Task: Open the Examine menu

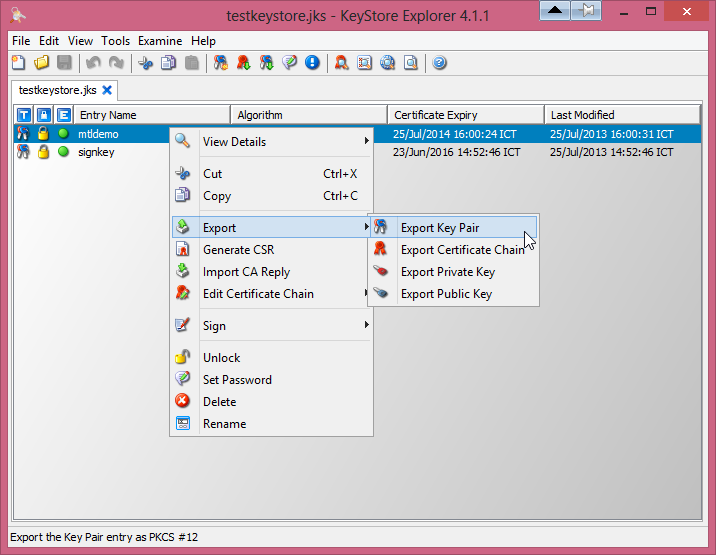Action: 160,41
